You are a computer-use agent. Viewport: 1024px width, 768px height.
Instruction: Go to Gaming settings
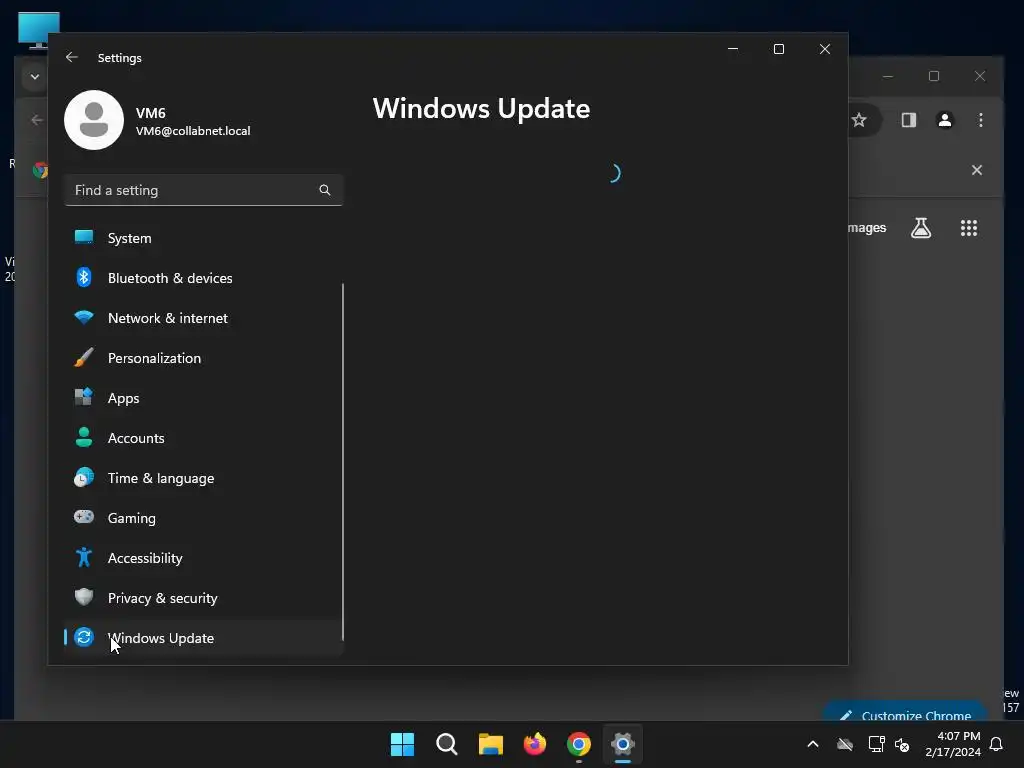204,518
